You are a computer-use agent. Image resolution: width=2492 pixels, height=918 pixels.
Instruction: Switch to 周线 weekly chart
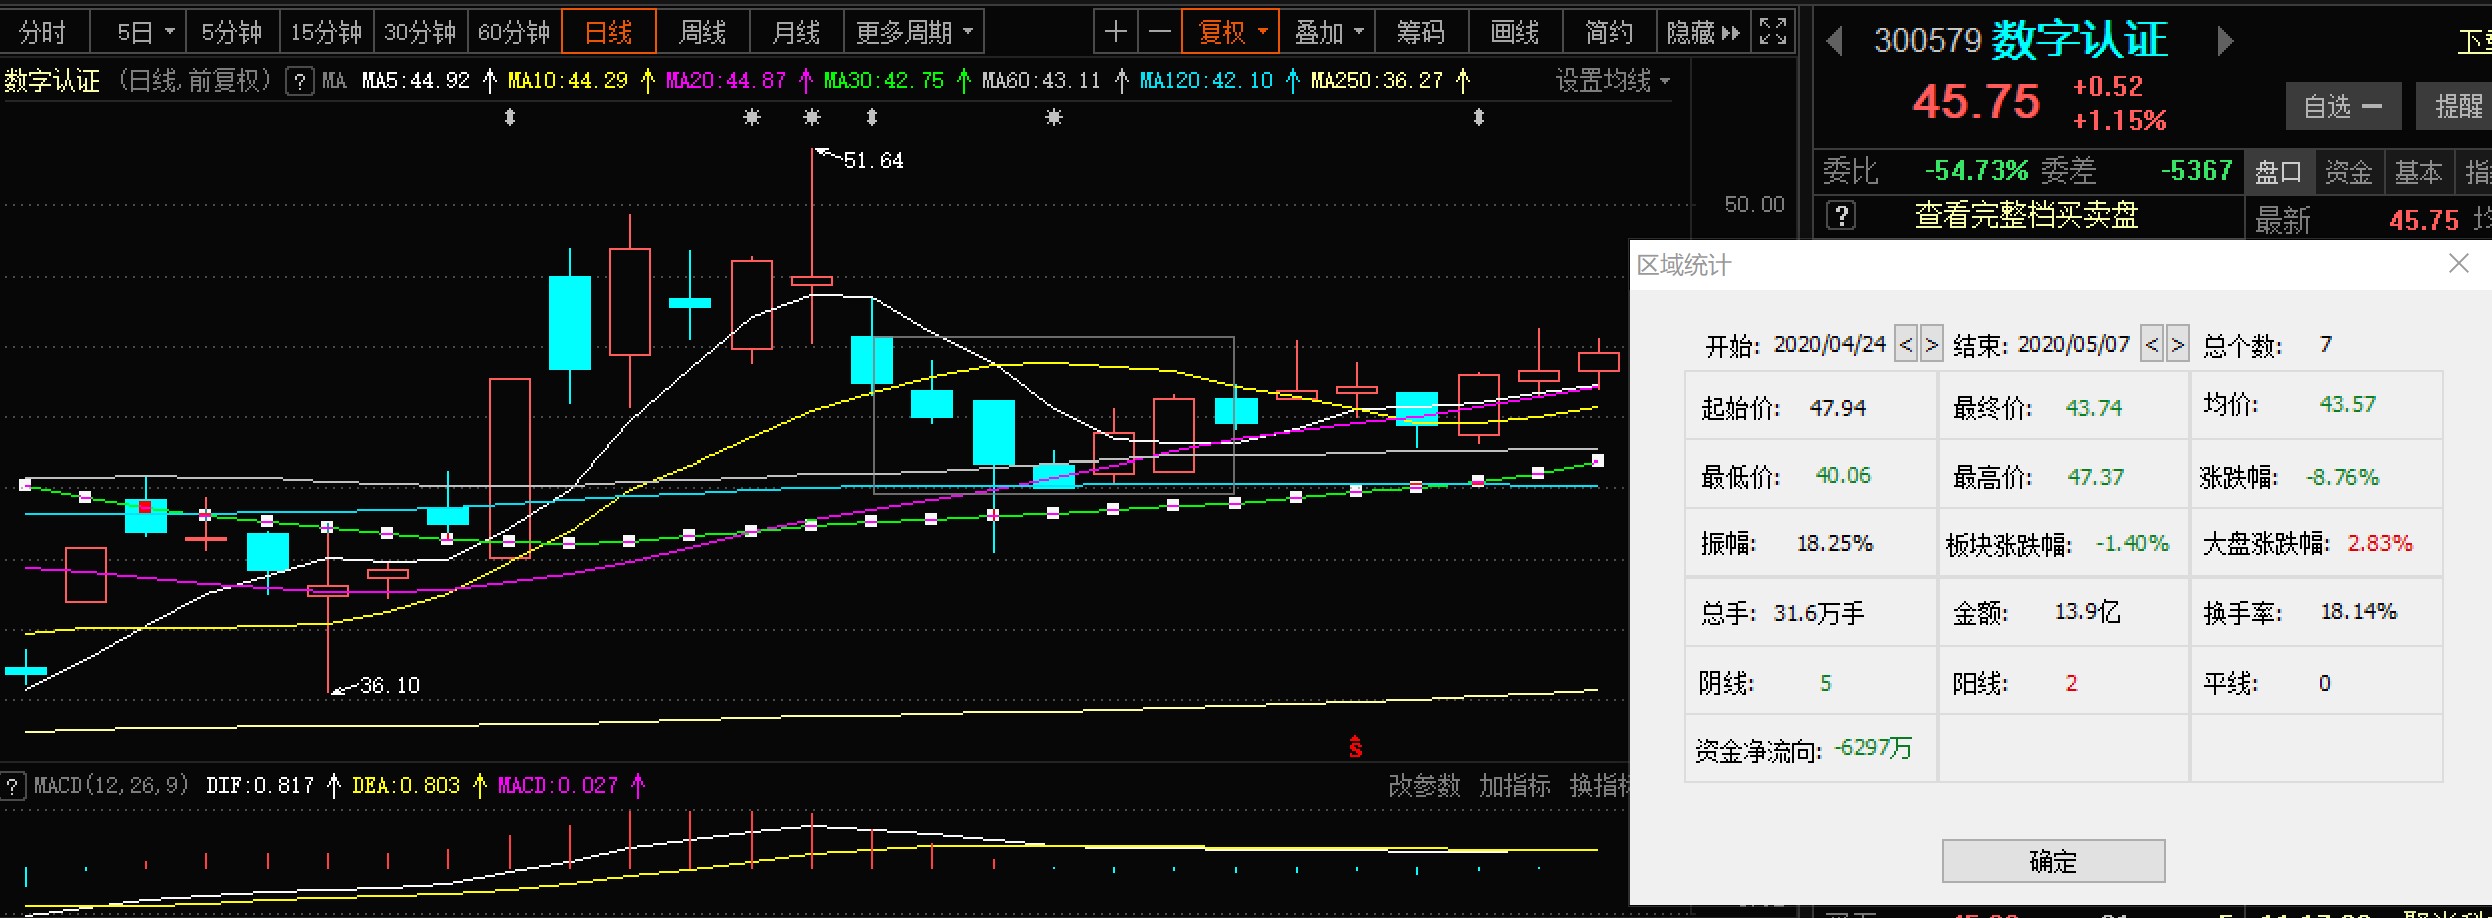(703, 32)
